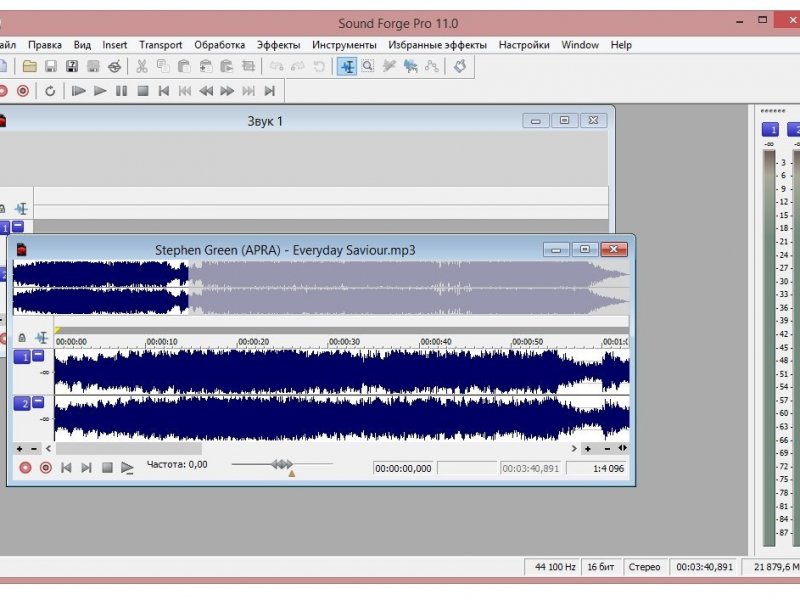This screenshot has height=600, width=800.
Task: Click the Redo arrow icon
Action: coord(297,66)
